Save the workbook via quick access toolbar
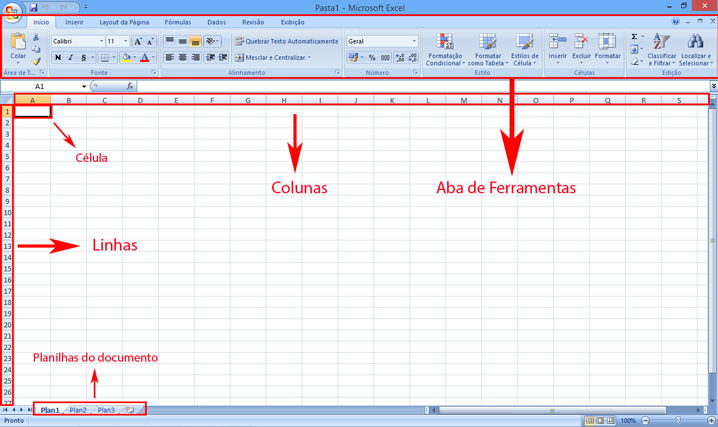The image size is (718, 427). click(x=33, y=8)
